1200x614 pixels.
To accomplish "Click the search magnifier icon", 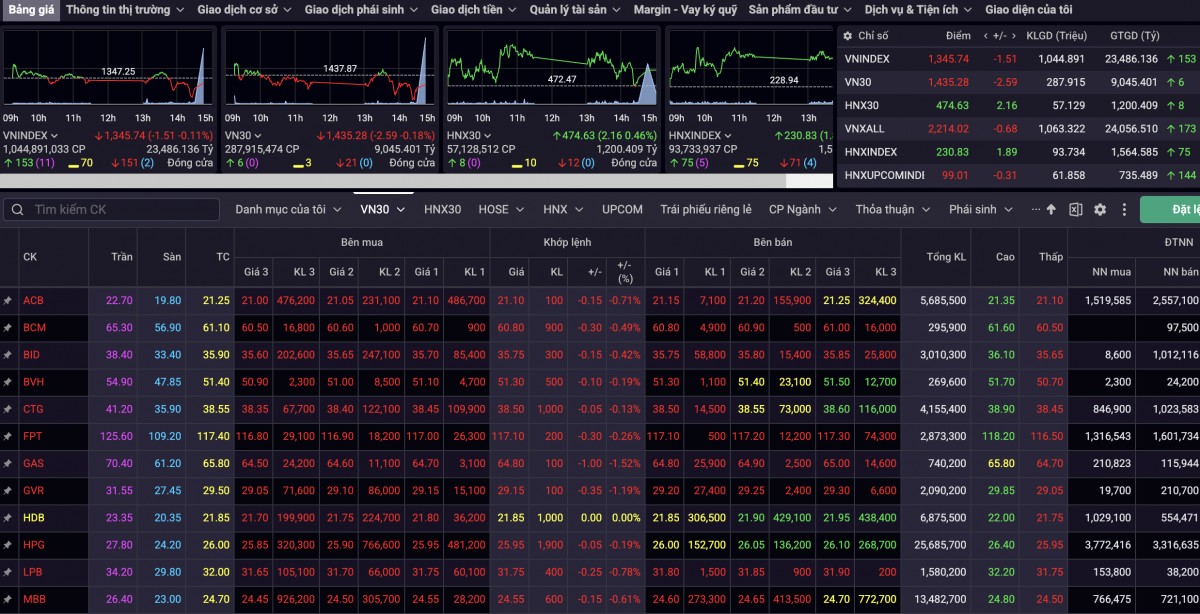I will (18, 210).
